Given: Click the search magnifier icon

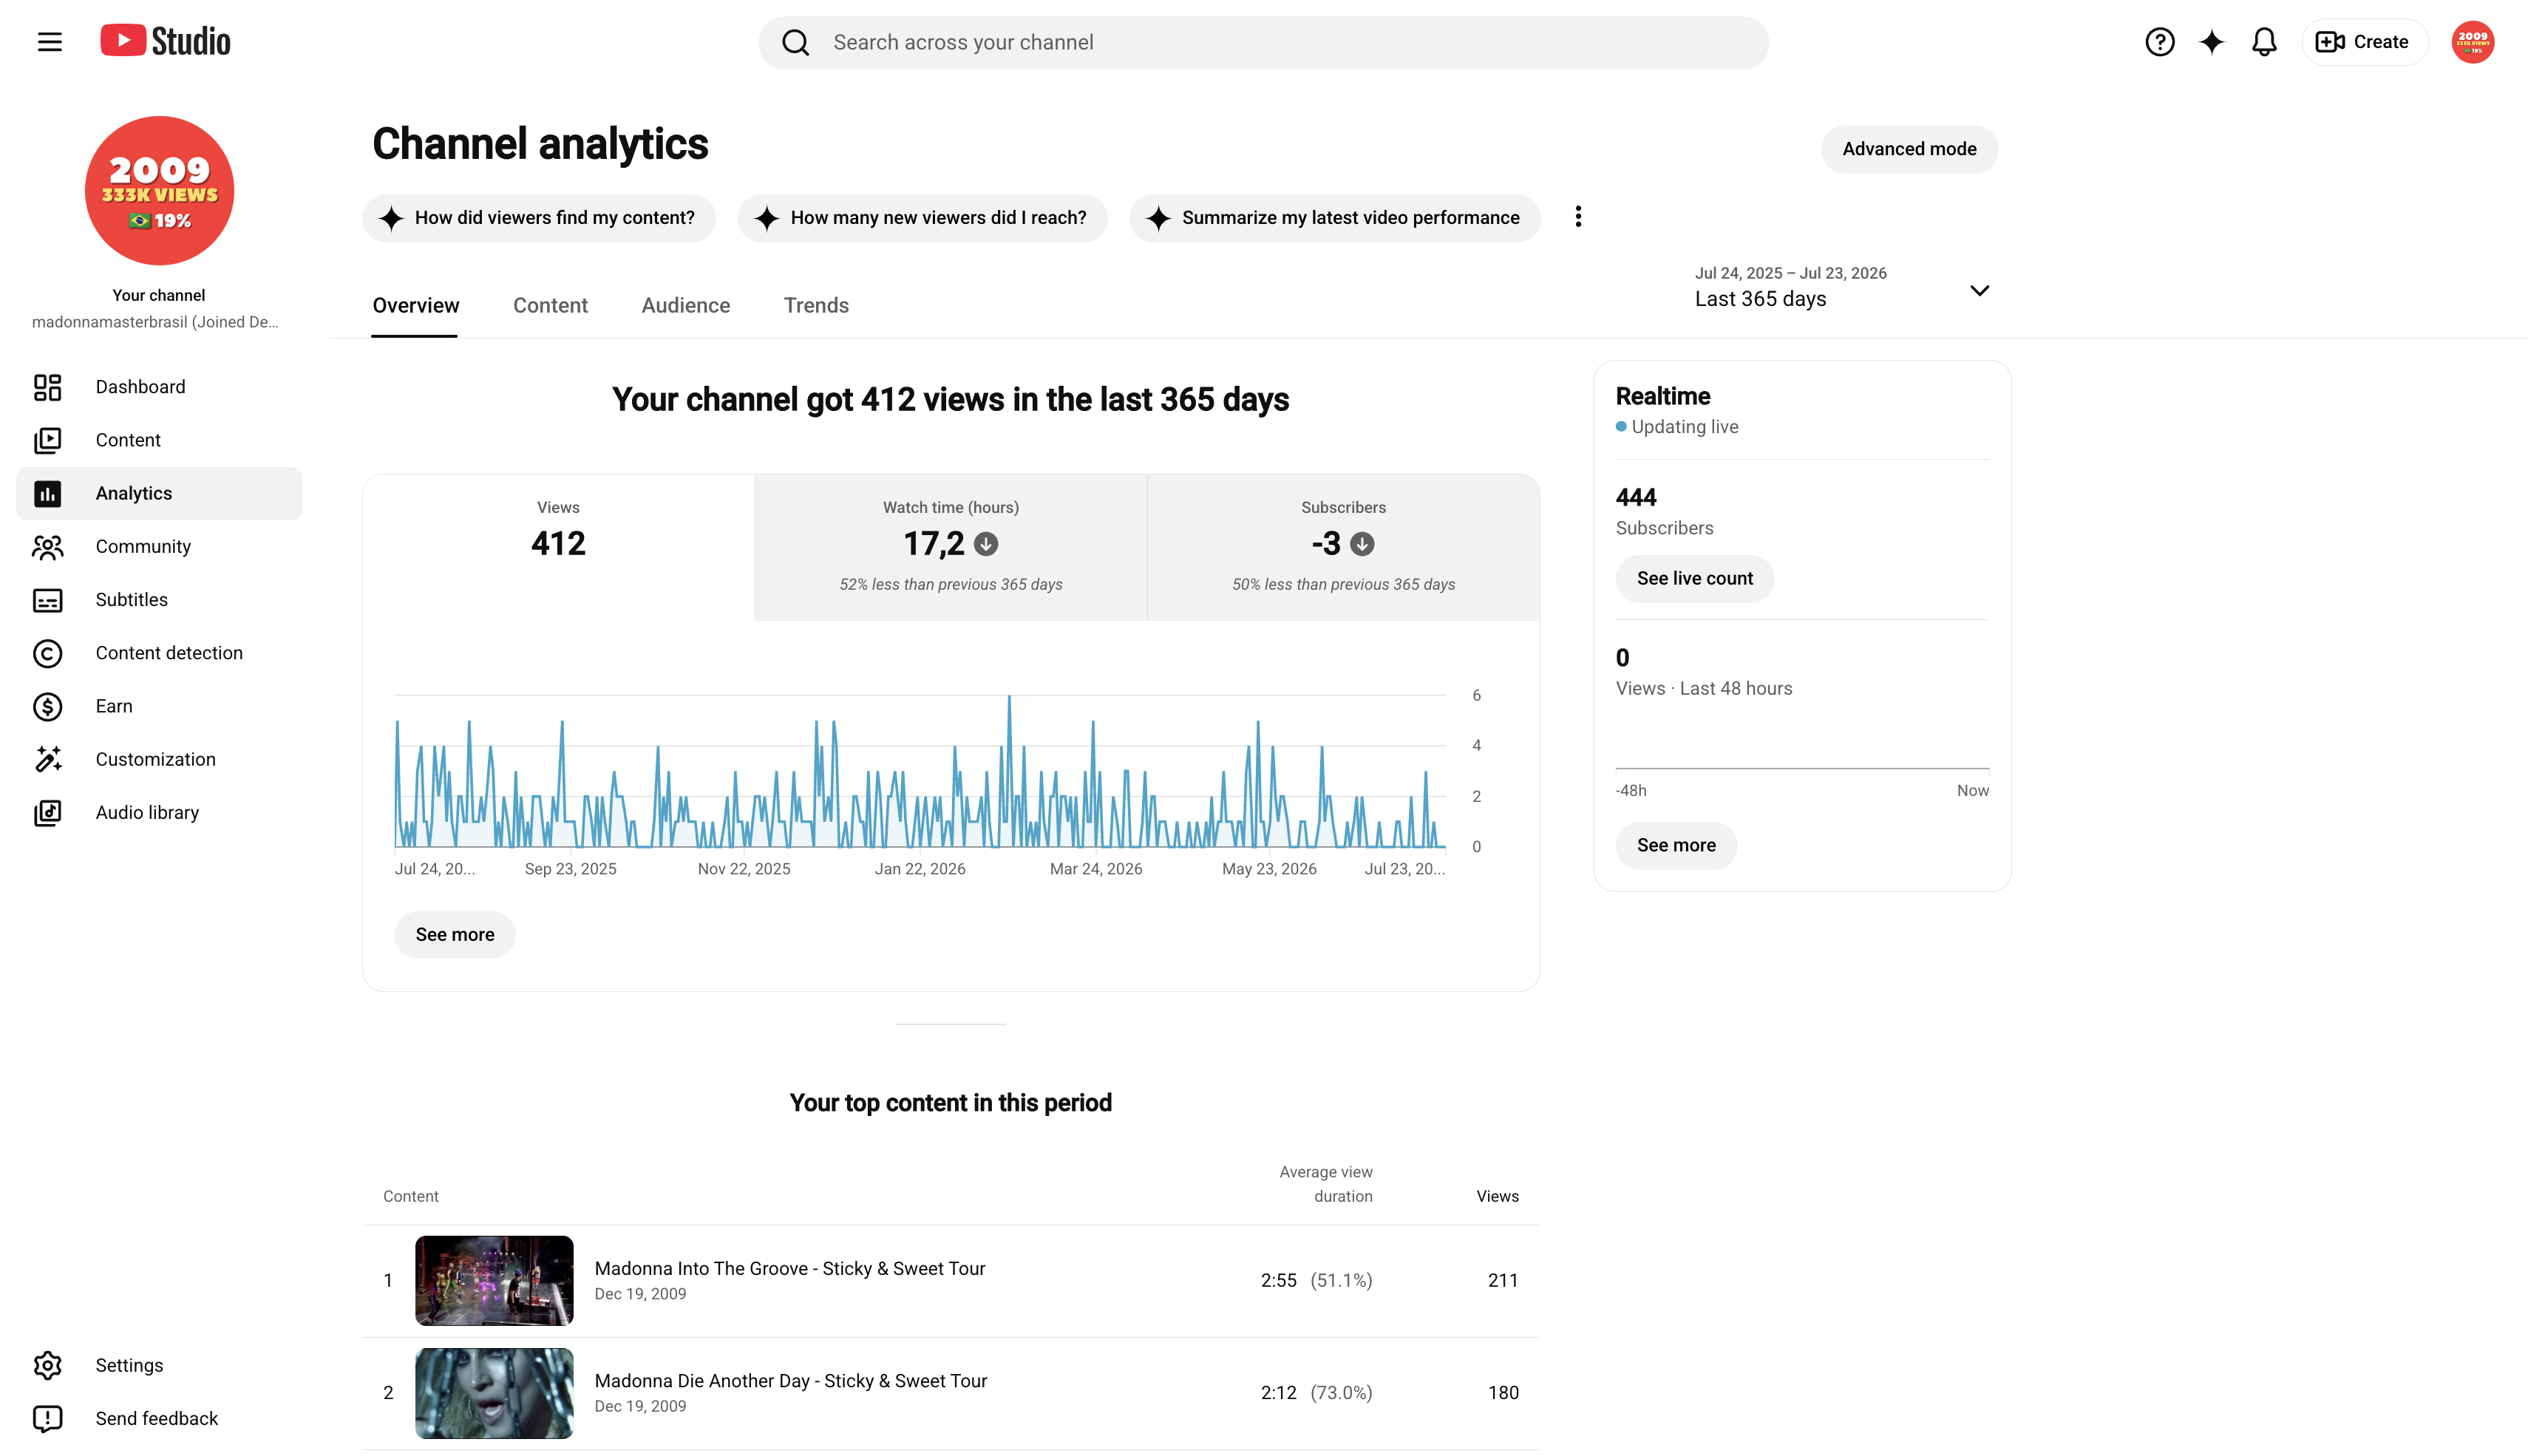Looking at the screenshot, I should click(x=796, y=42).
